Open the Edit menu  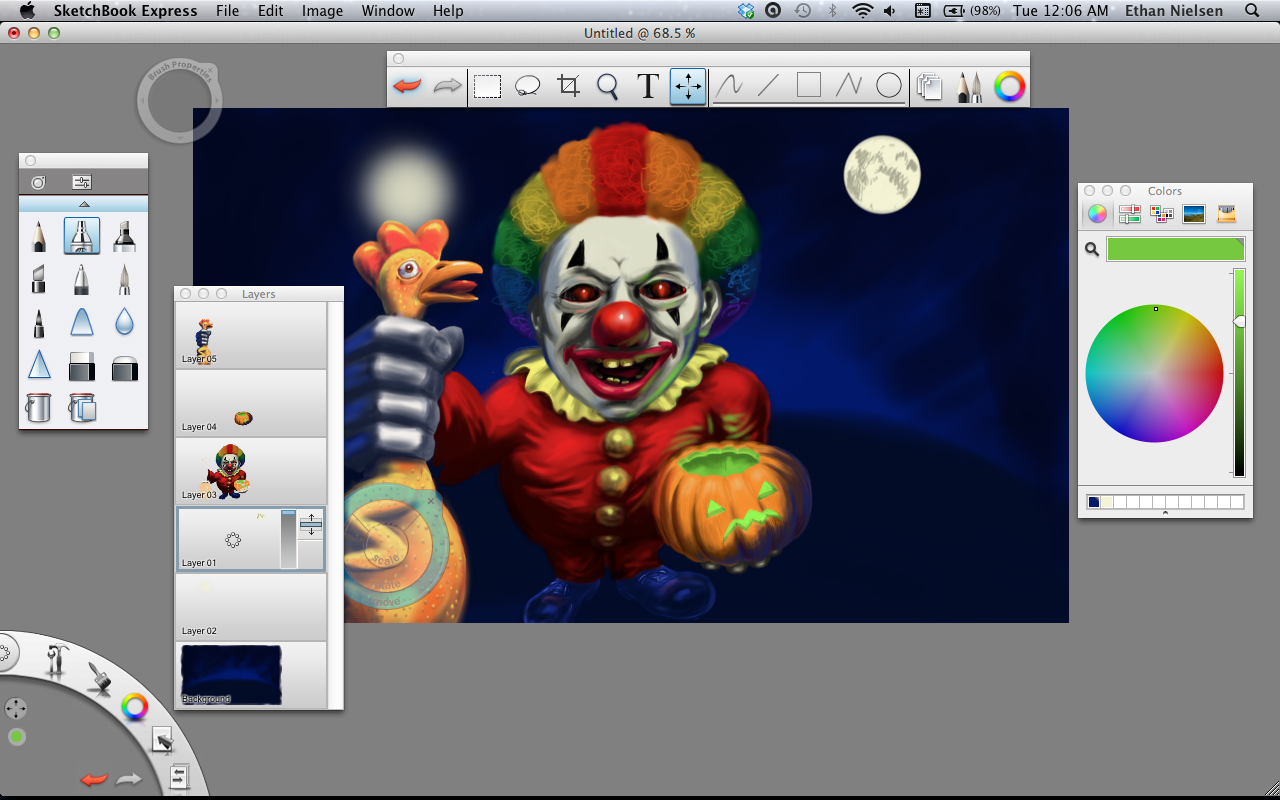coord(270,11)
